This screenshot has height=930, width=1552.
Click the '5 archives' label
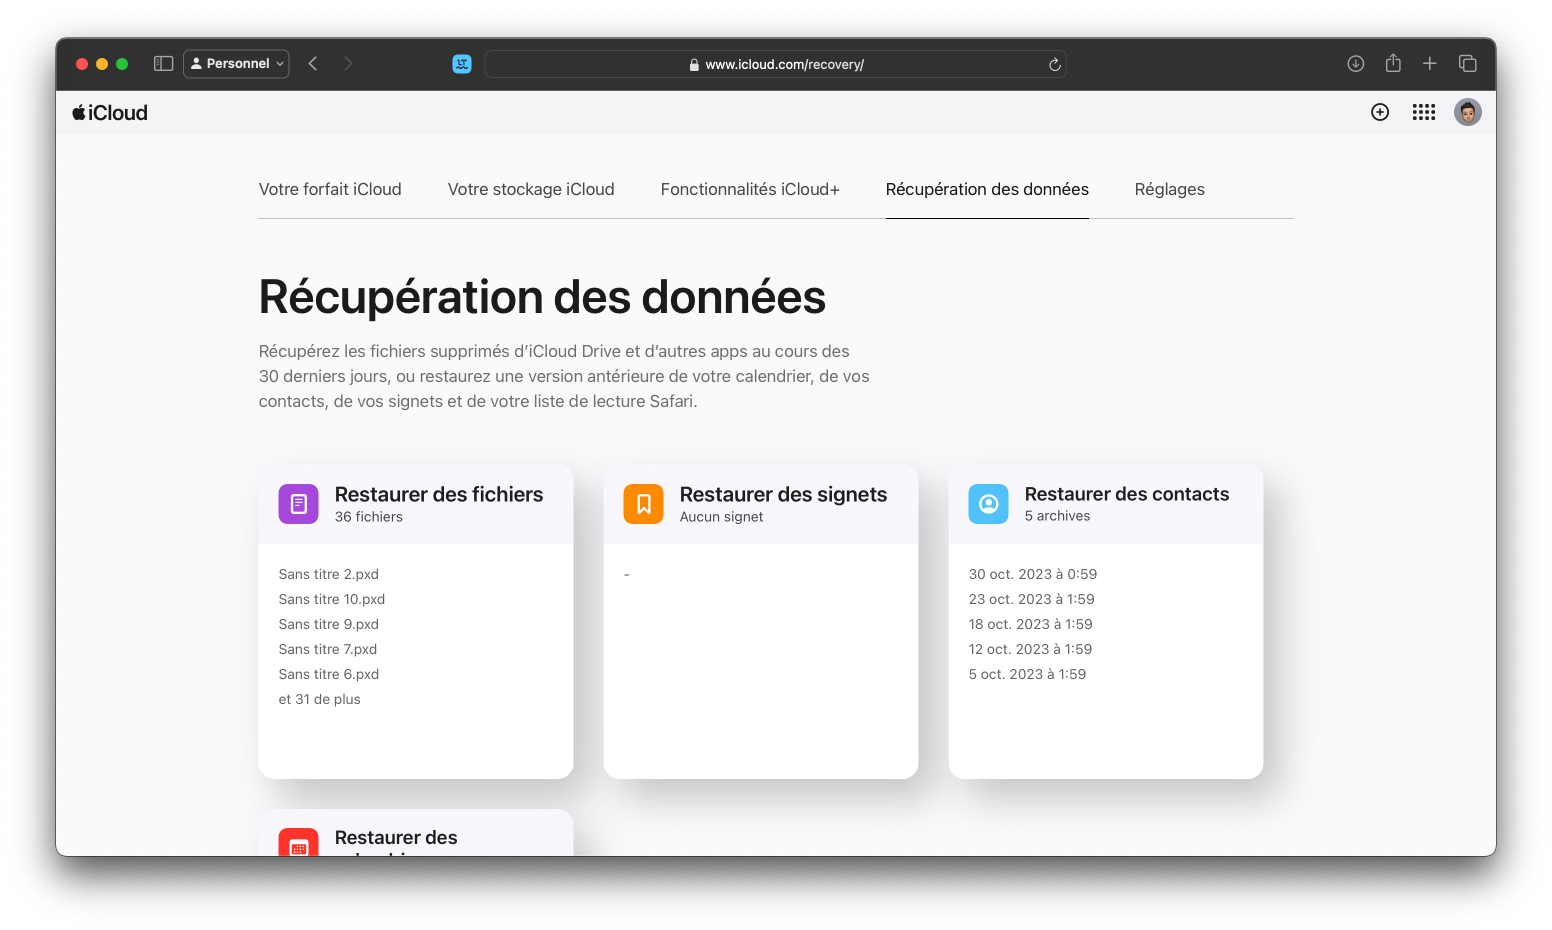(1057, 516)
